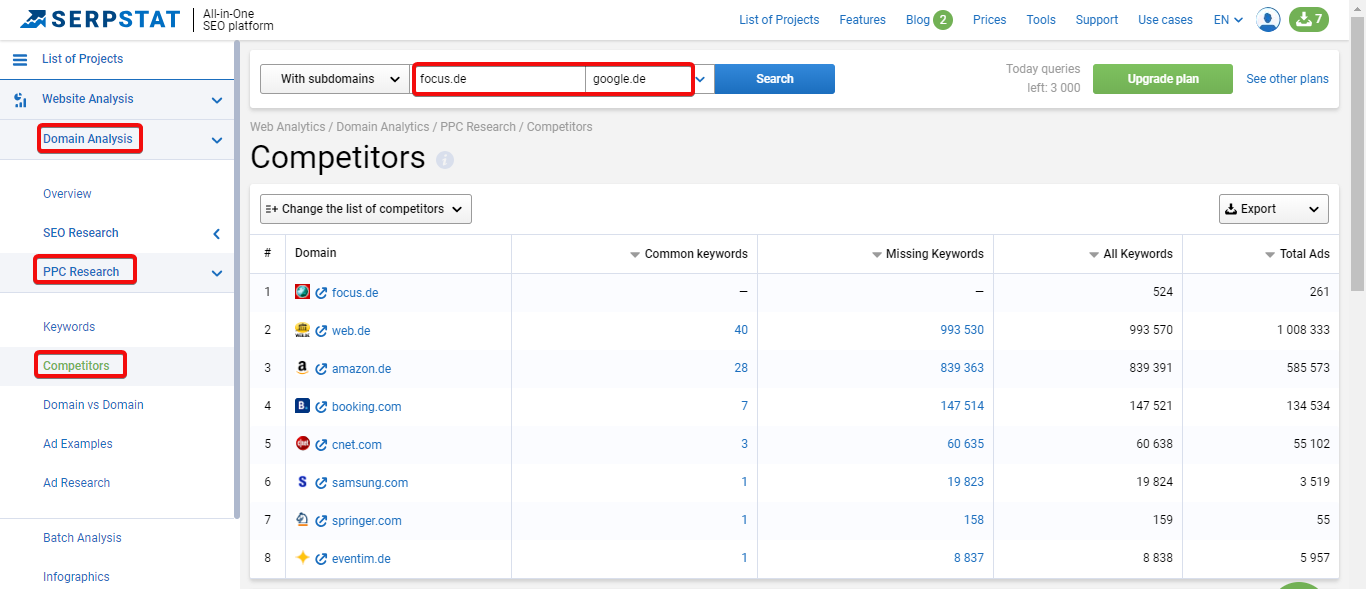Click the Upgrade plan button
1366x589 pixels.
[1163, 79]
